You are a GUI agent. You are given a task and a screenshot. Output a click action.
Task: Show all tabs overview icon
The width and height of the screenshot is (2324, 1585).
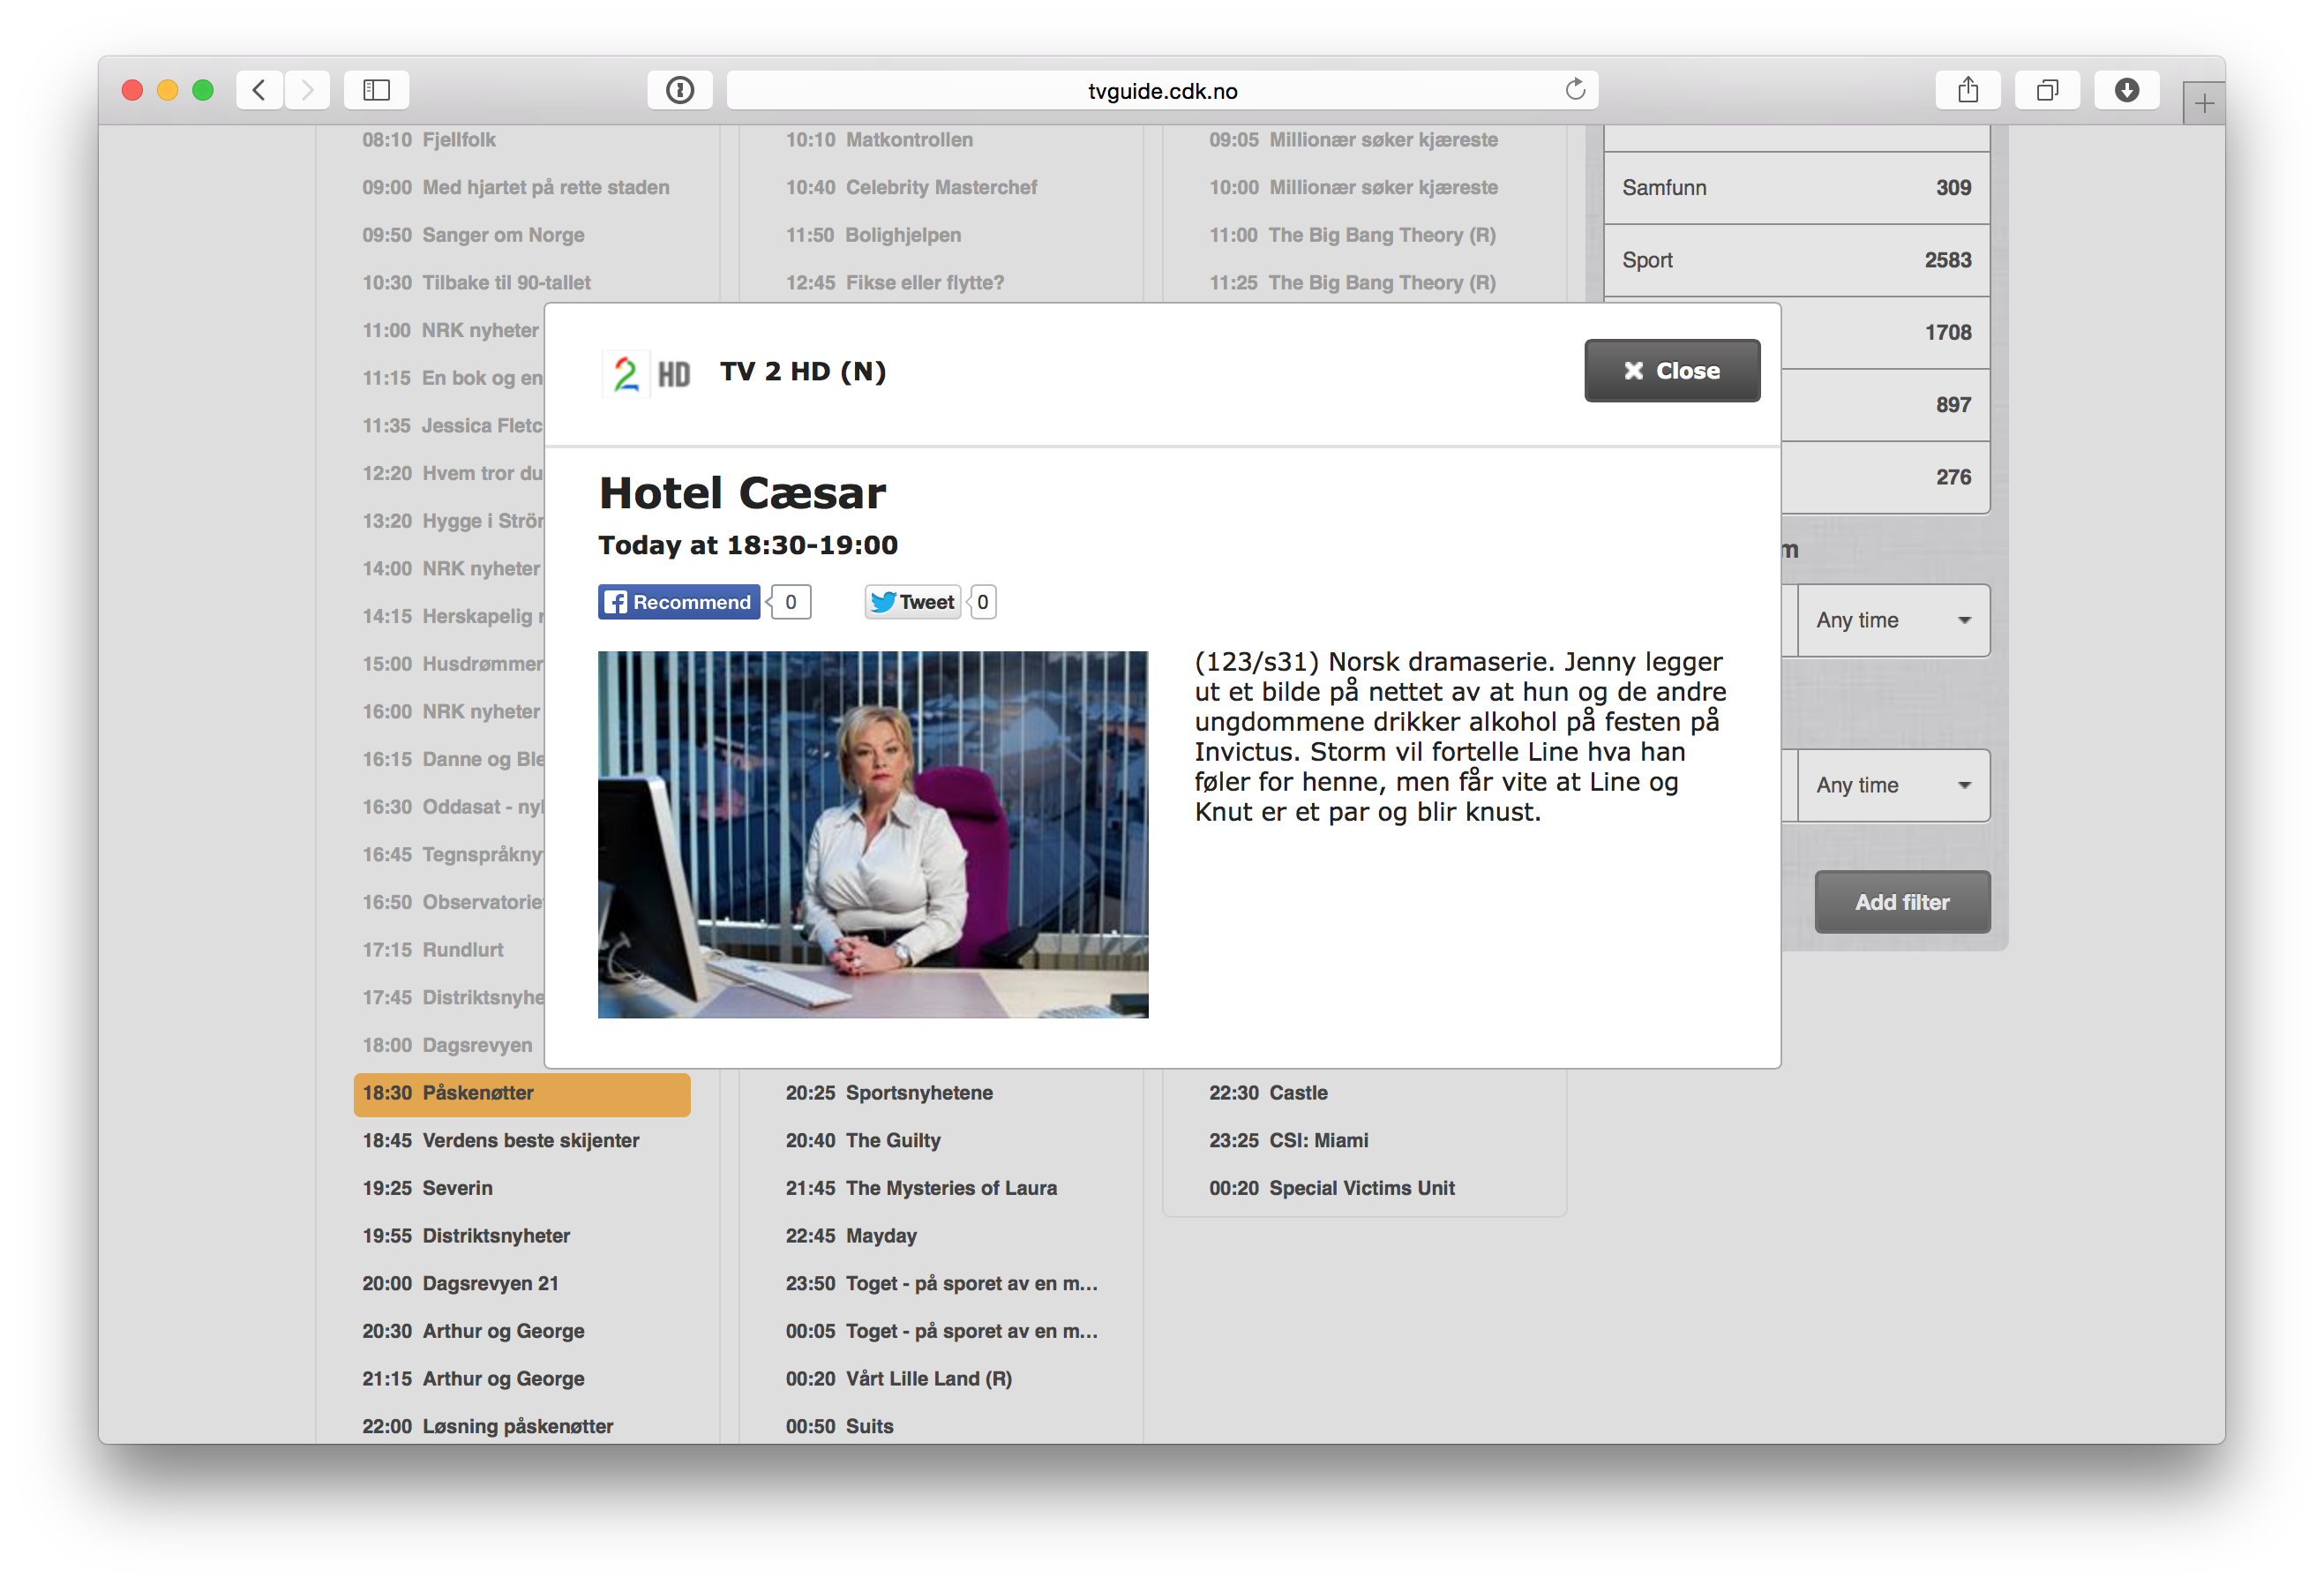pyautogui.click(x=2047, y=90)
